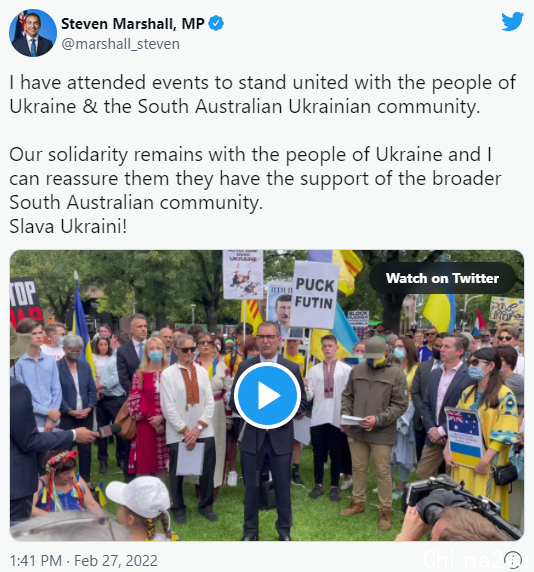Image resolution: width=534 pixels, height=572 pixels.
Task: Open the @marshall_steven handle link
Action: [120, 44]
